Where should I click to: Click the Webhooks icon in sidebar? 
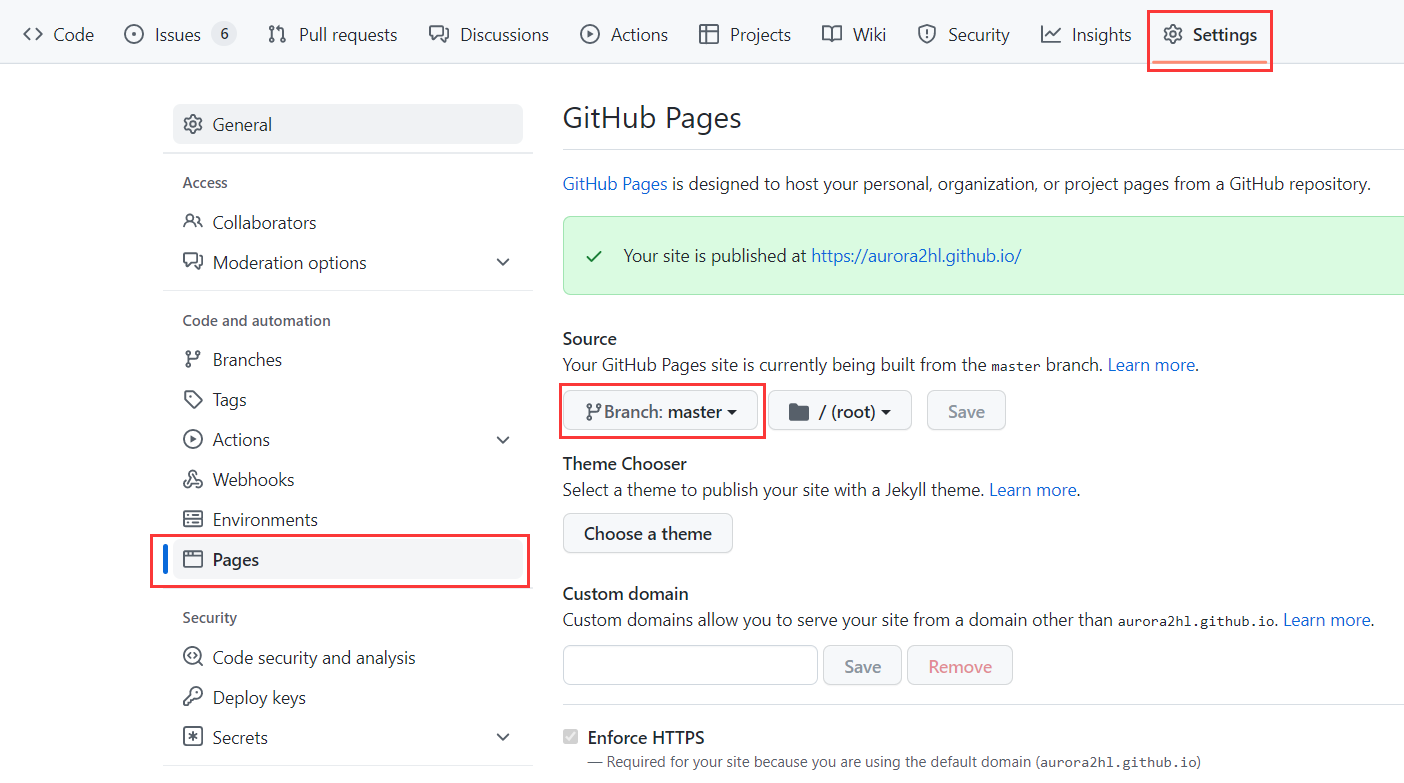(x=193, y=480)
